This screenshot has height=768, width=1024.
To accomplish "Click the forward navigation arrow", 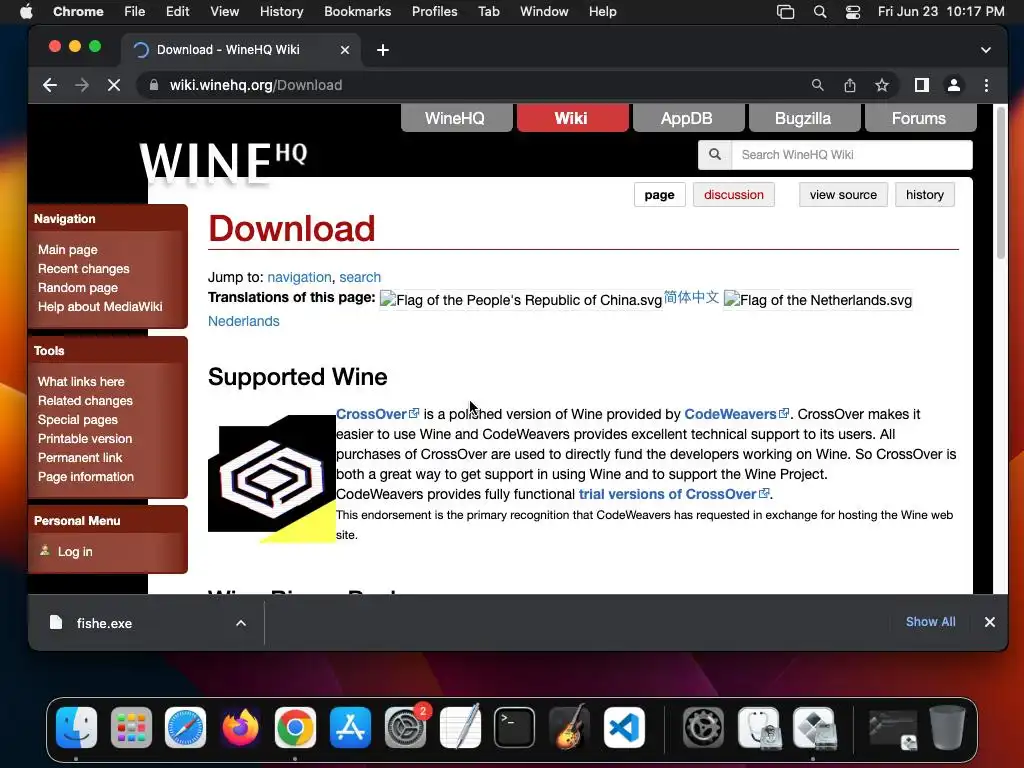I will [x=82, y=85].
